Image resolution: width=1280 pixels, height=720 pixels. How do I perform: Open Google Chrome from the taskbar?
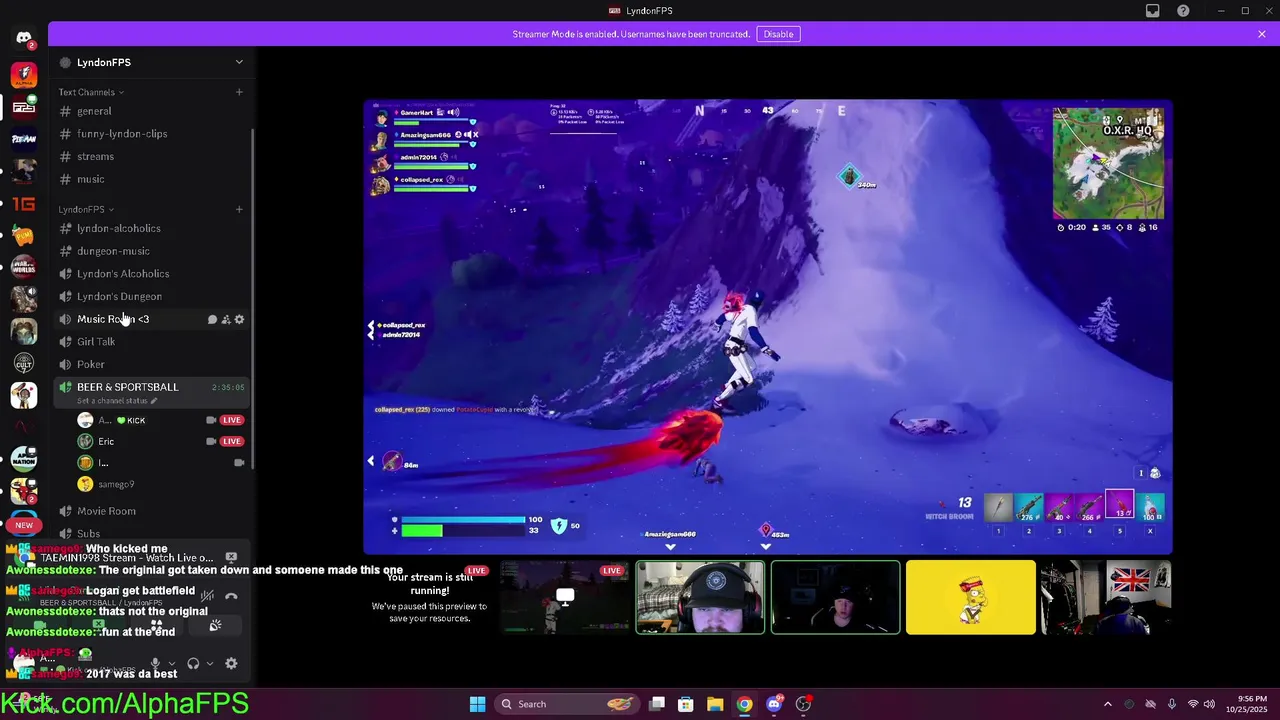[x=744, y=704]
